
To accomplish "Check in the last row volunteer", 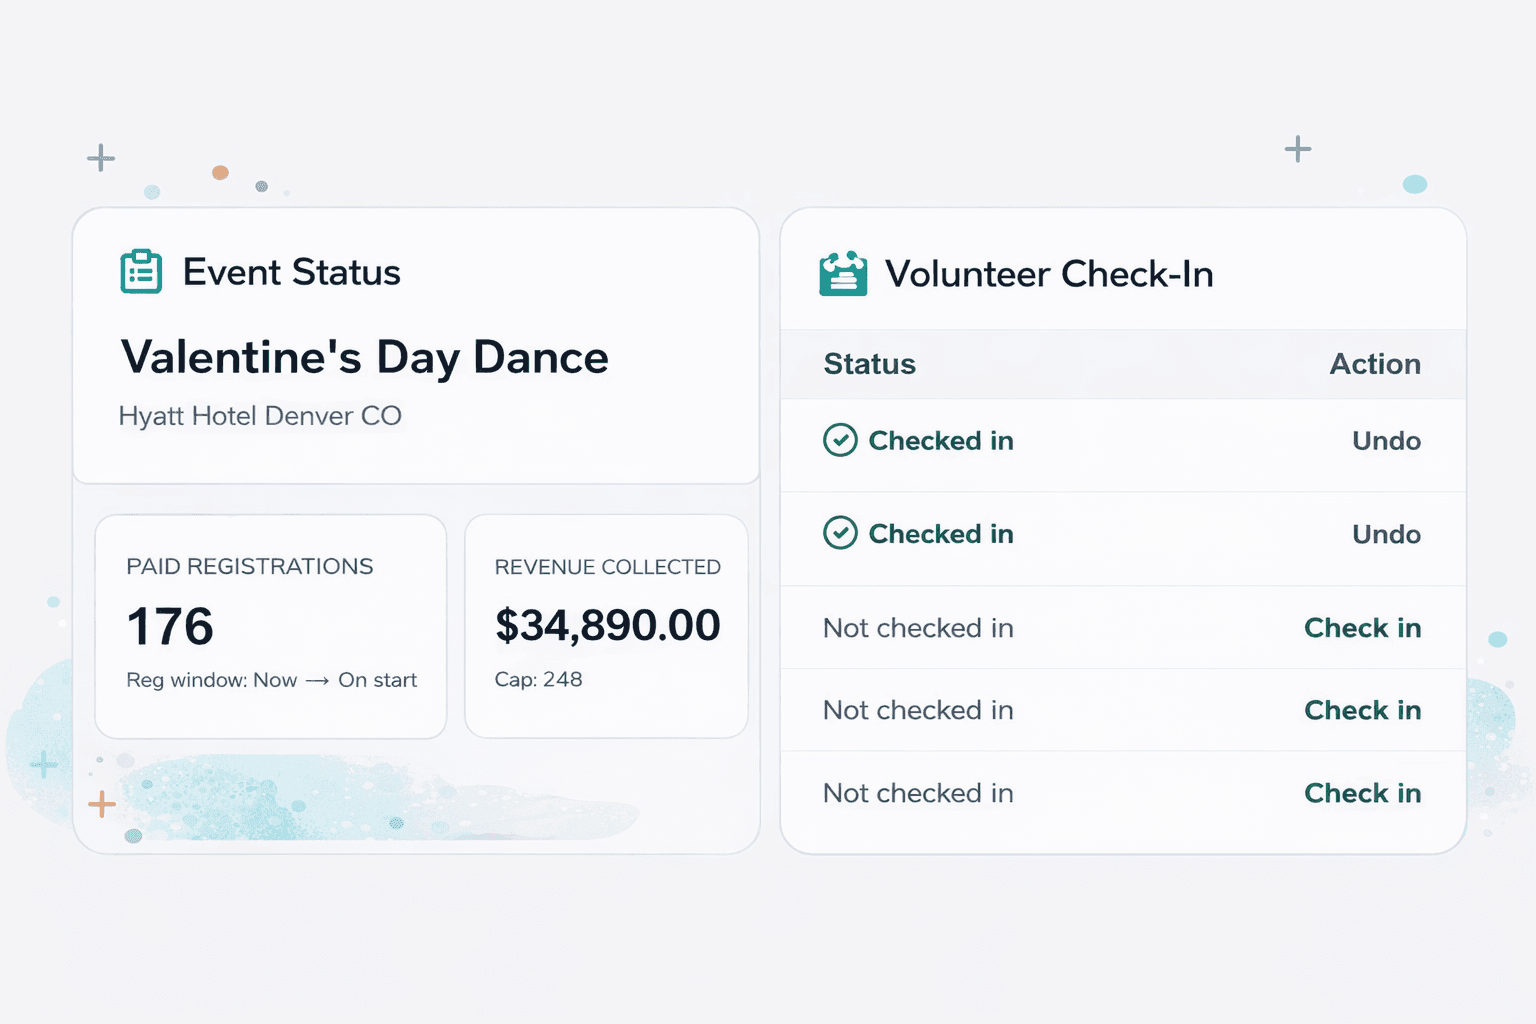I will pyautogui.click(x=1362, y=793).
